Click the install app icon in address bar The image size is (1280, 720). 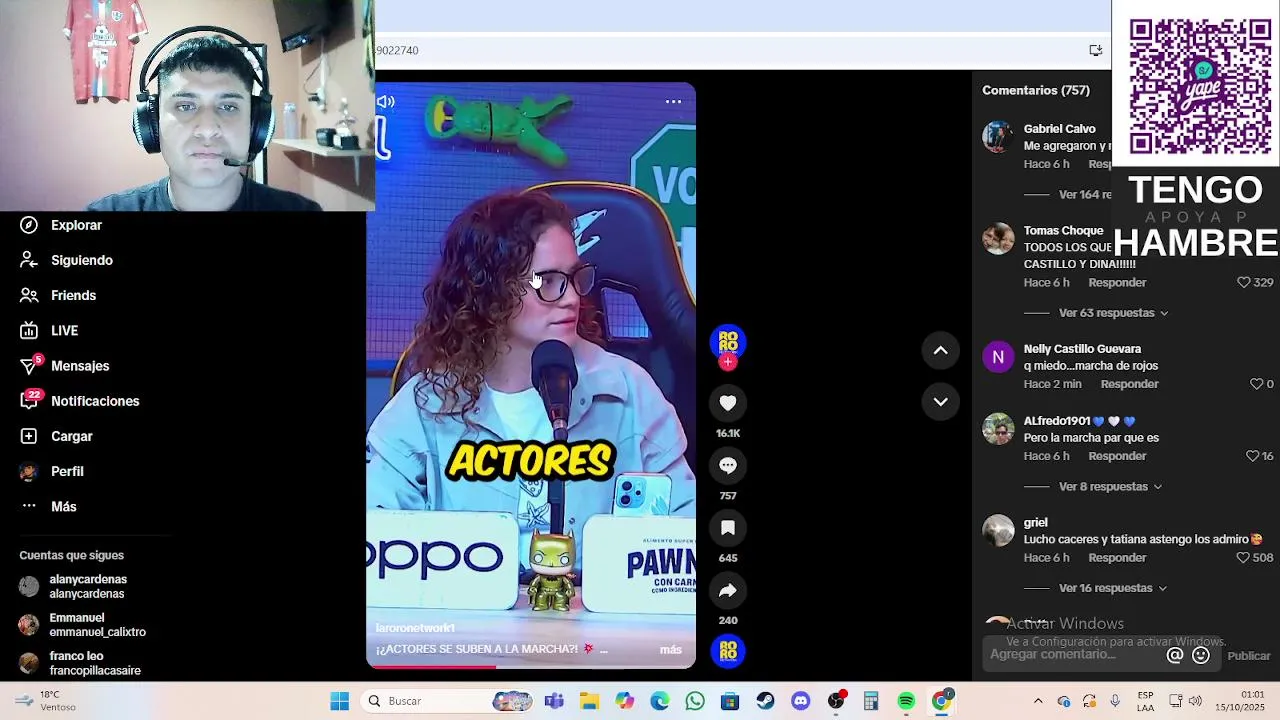pyautogui.click(x=1096, y=50)
